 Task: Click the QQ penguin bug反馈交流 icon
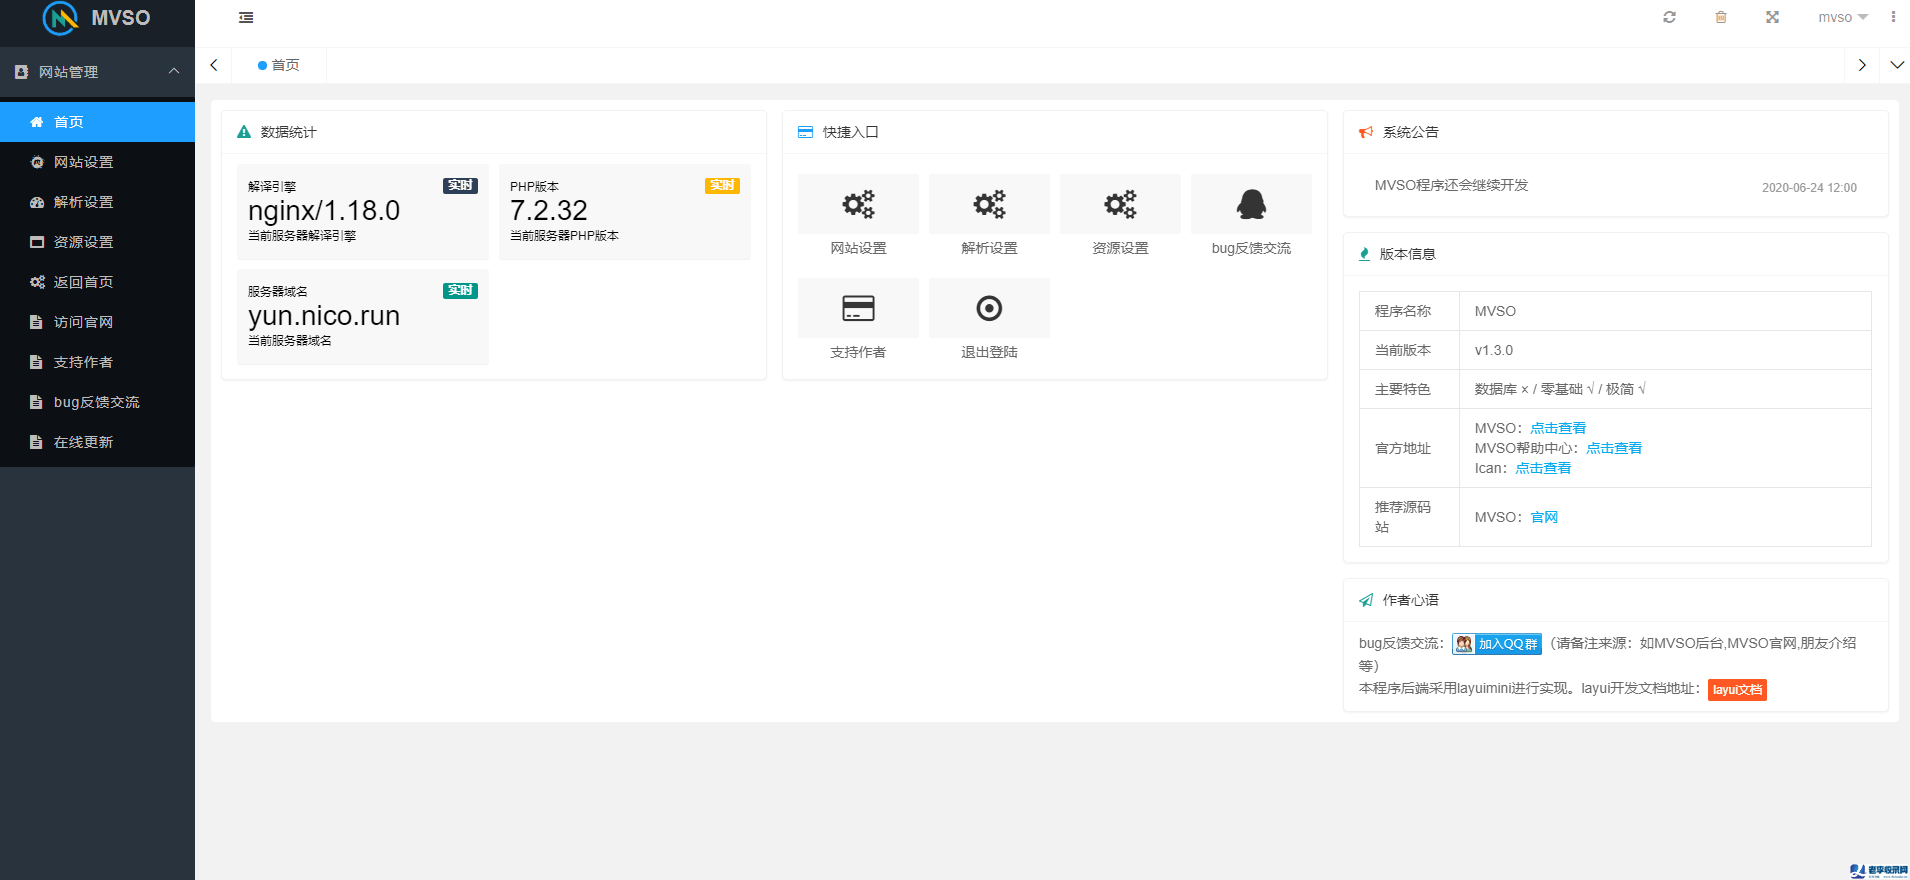[x=1251, y=204]
